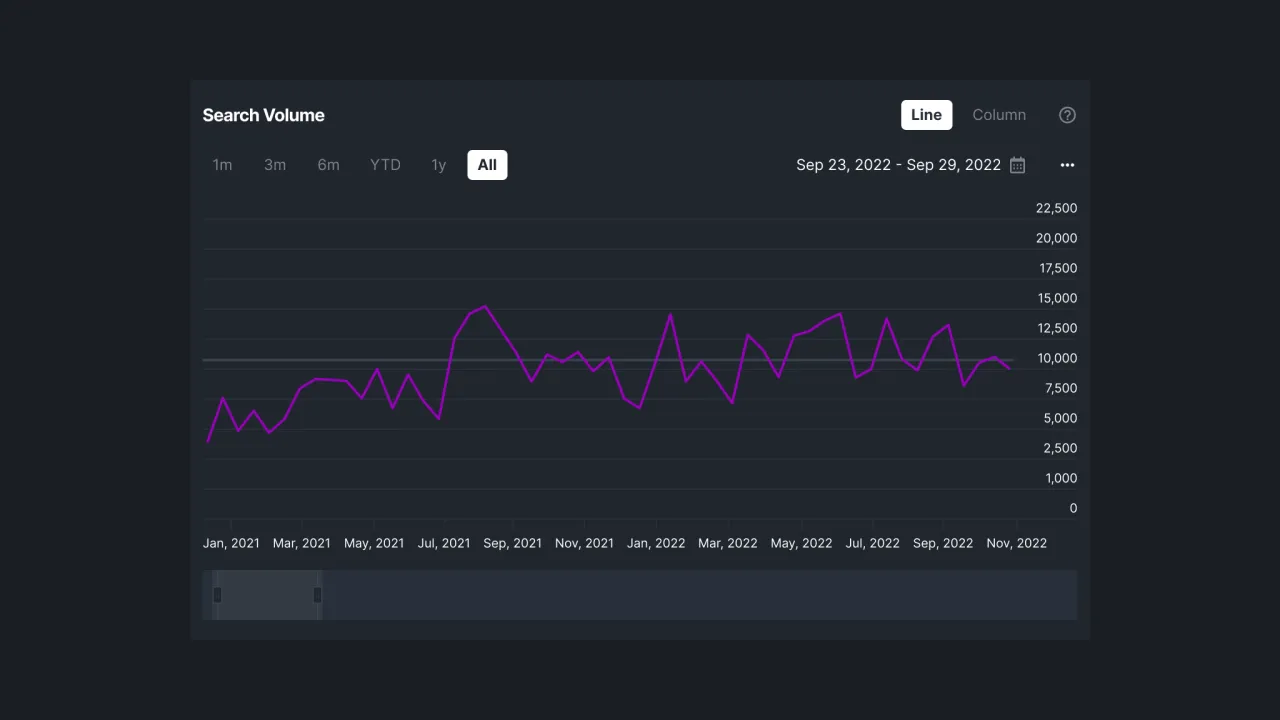Open the calendar date picker icon
1280x720 pixels.
click(1017, 165)
